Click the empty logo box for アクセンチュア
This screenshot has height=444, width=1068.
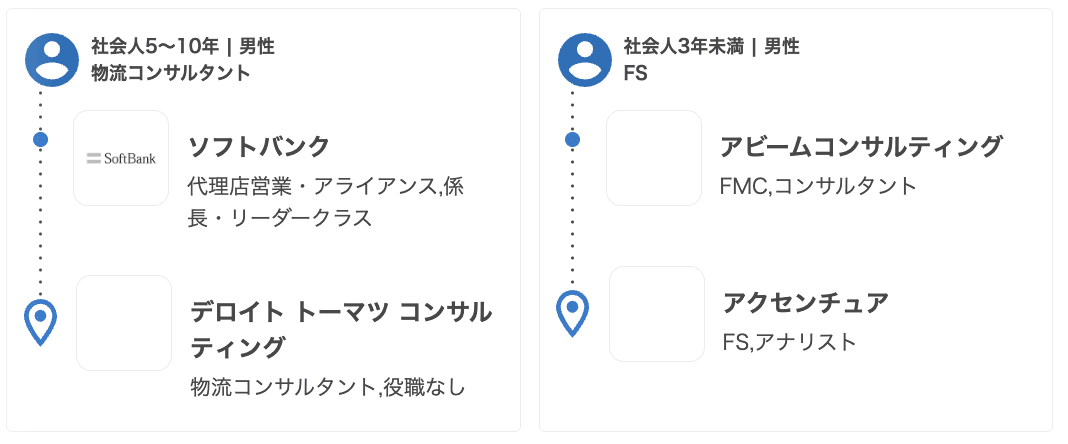click(x=657, y=314)
